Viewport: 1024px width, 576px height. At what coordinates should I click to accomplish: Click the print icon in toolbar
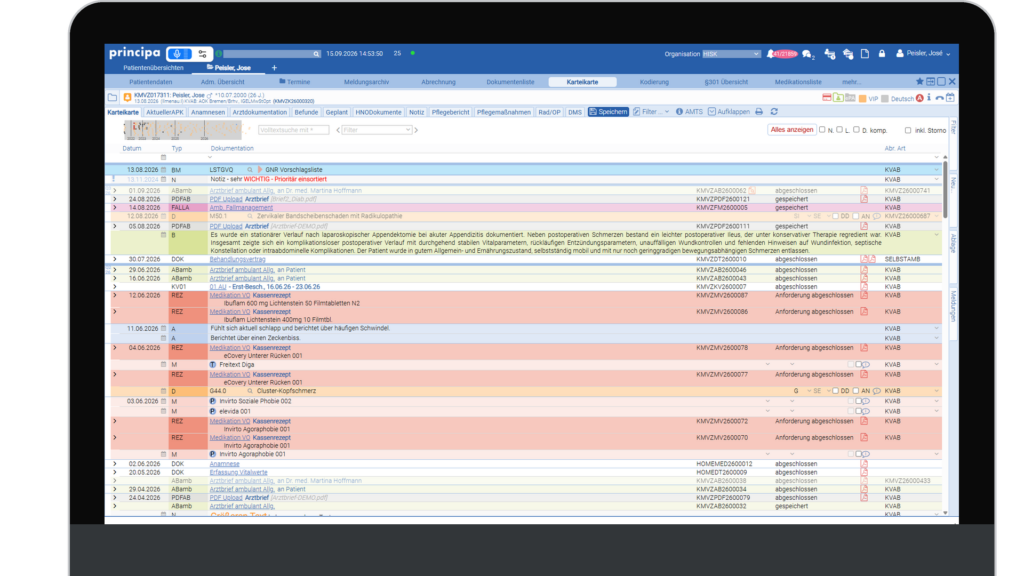click(x=759, y=112)
